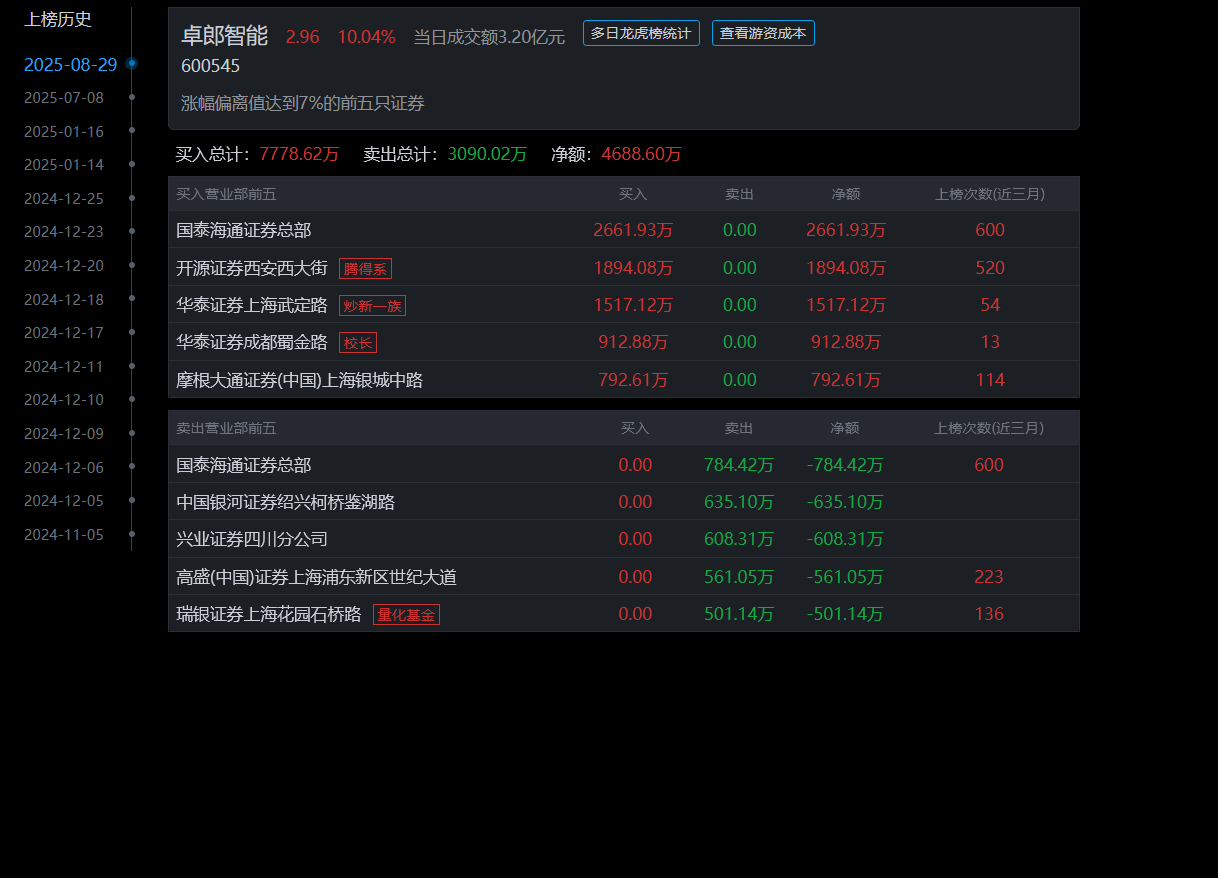Click the listing count 13
Image resolution: width=1218 pixels, height=878 pixels.
[990, 342]
